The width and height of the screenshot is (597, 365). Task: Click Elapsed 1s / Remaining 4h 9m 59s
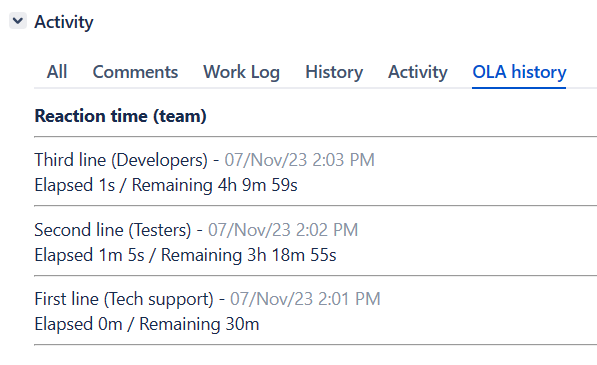pos(166,185)
